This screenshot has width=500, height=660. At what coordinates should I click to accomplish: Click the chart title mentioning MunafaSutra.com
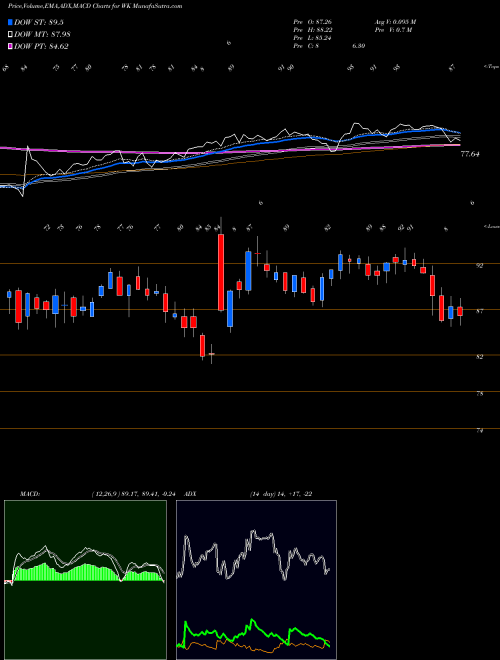(95, 7)
